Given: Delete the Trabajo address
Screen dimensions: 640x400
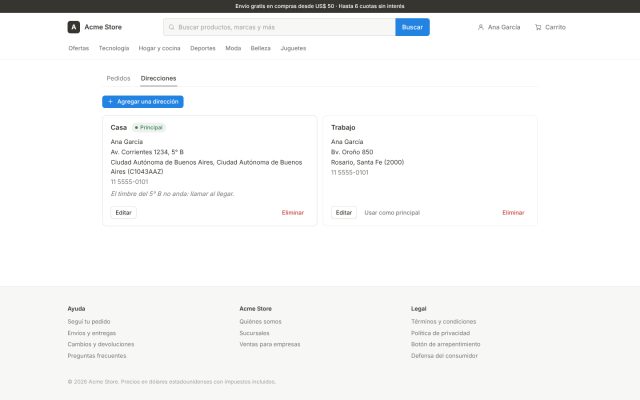Looking at the screenshot, I should point(513,213).
